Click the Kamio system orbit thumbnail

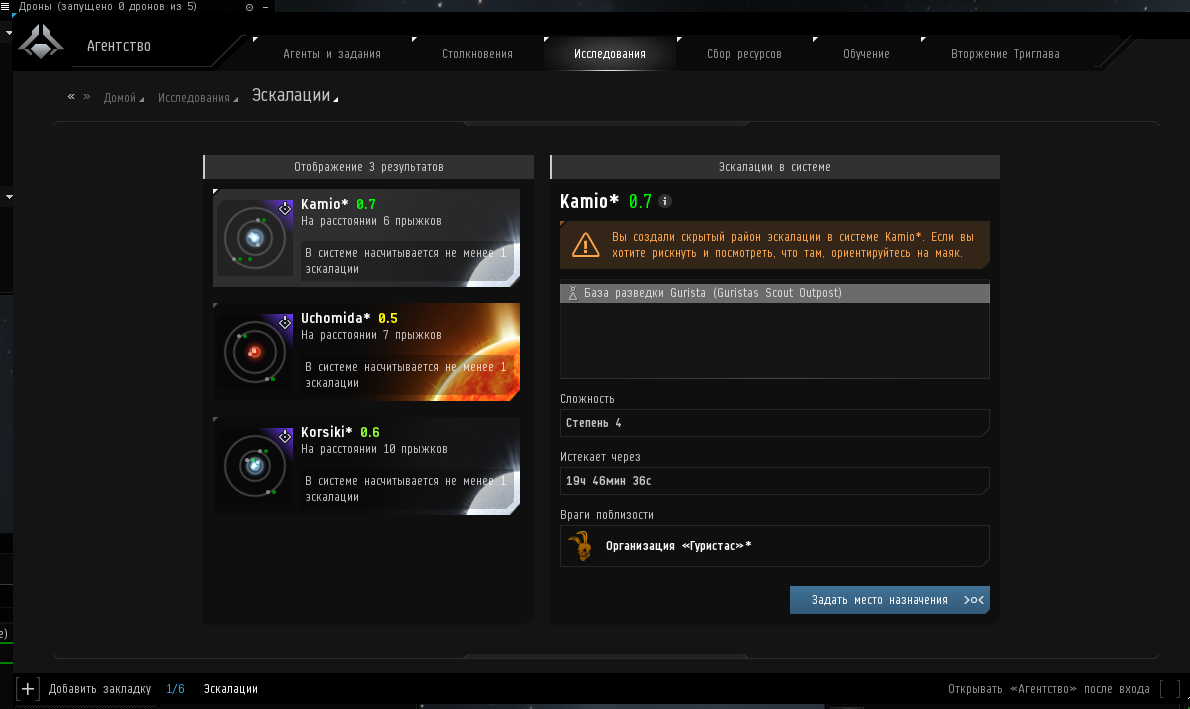click(255, 238)
